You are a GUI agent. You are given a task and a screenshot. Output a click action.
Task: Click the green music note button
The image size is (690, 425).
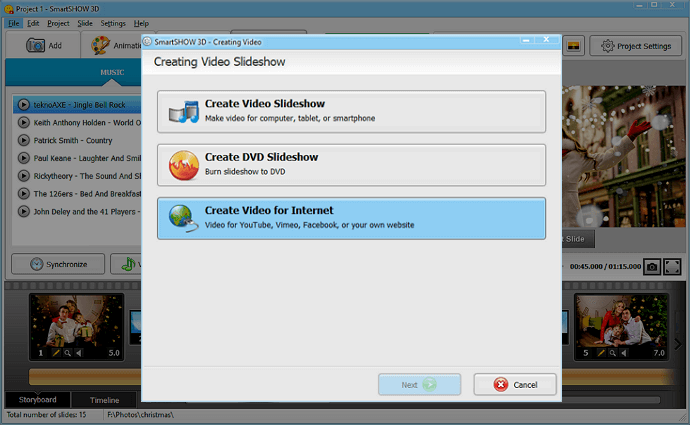pos(126,264)
